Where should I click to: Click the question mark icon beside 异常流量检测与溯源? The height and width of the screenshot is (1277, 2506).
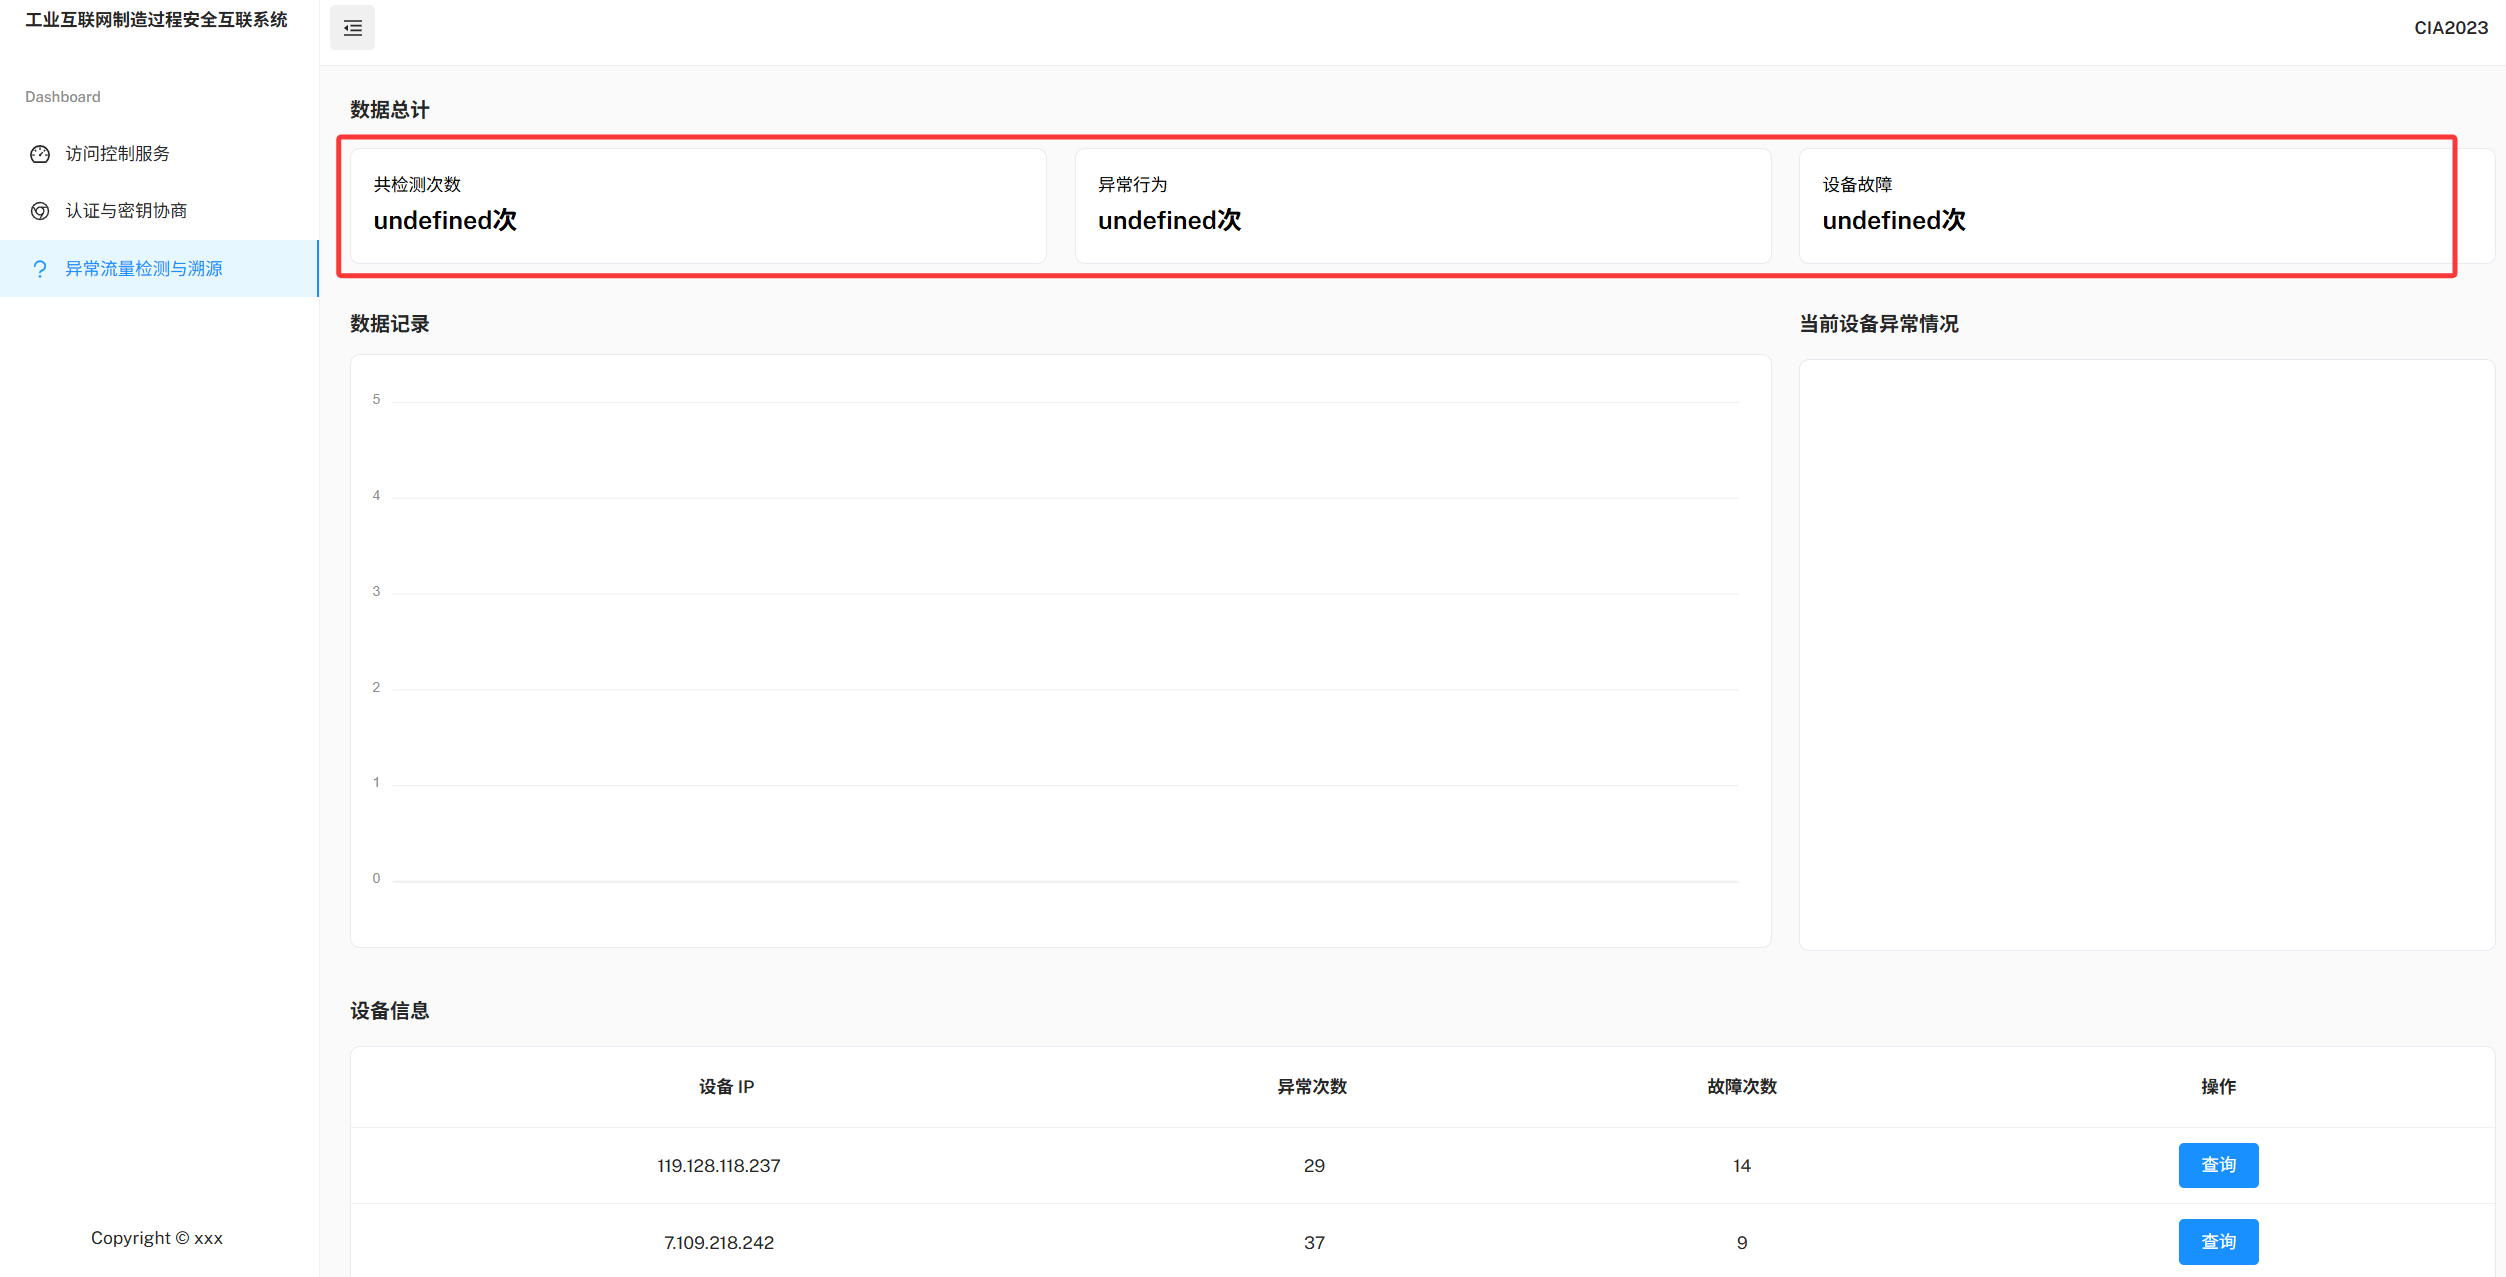(x=40, y=269)
